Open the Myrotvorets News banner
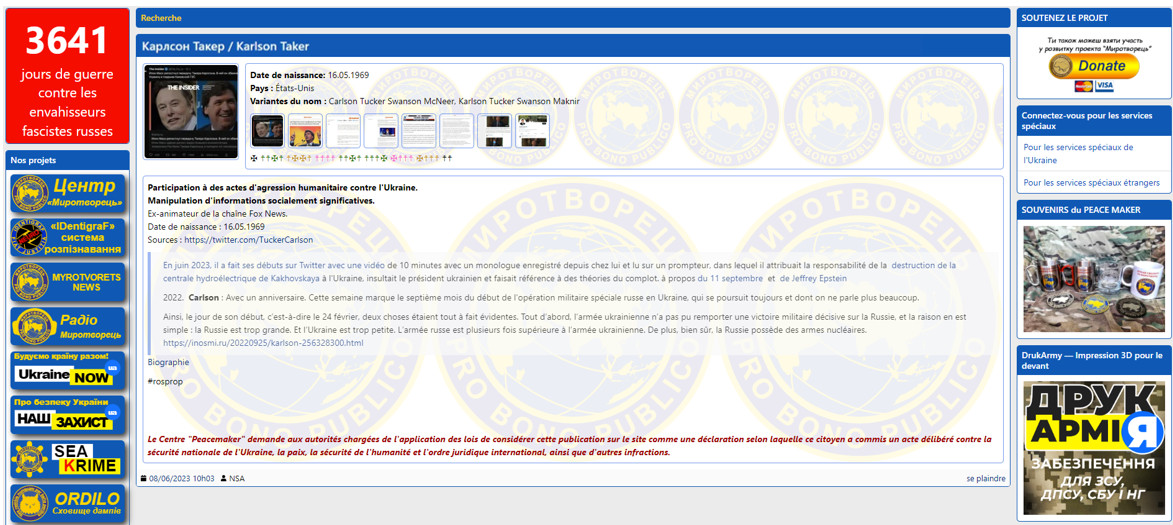The width and height of the screenshot is (1173, 525). coord(68,282)
